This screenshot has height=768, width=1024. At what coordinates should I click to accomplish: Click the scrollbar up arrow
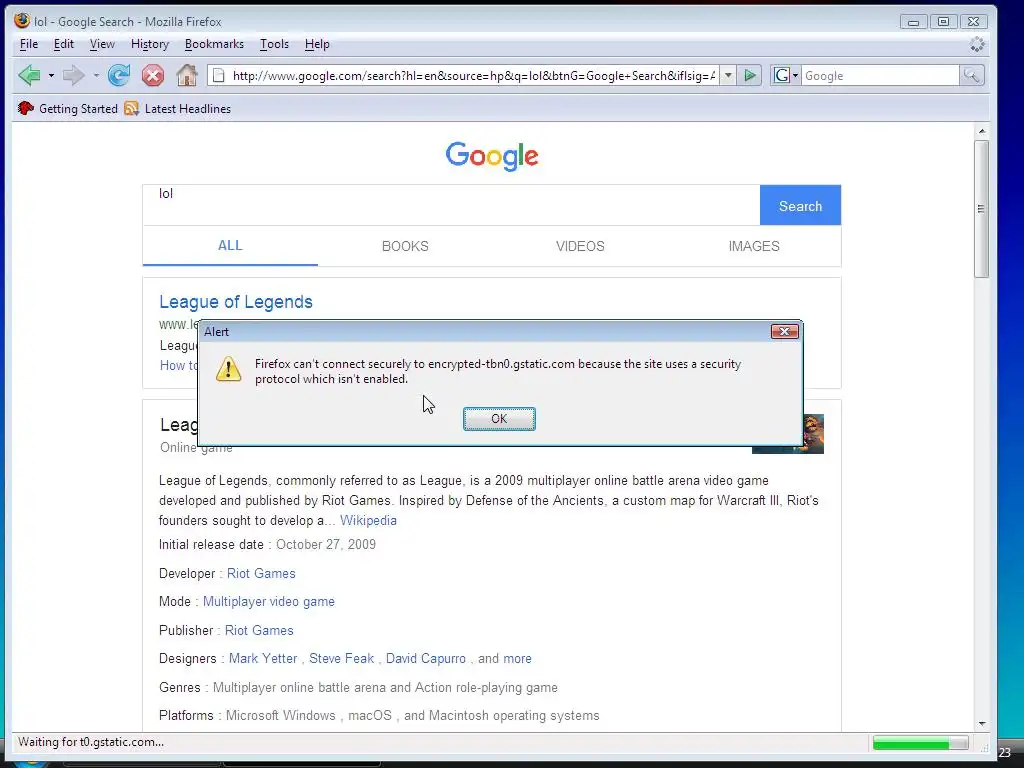981,131
